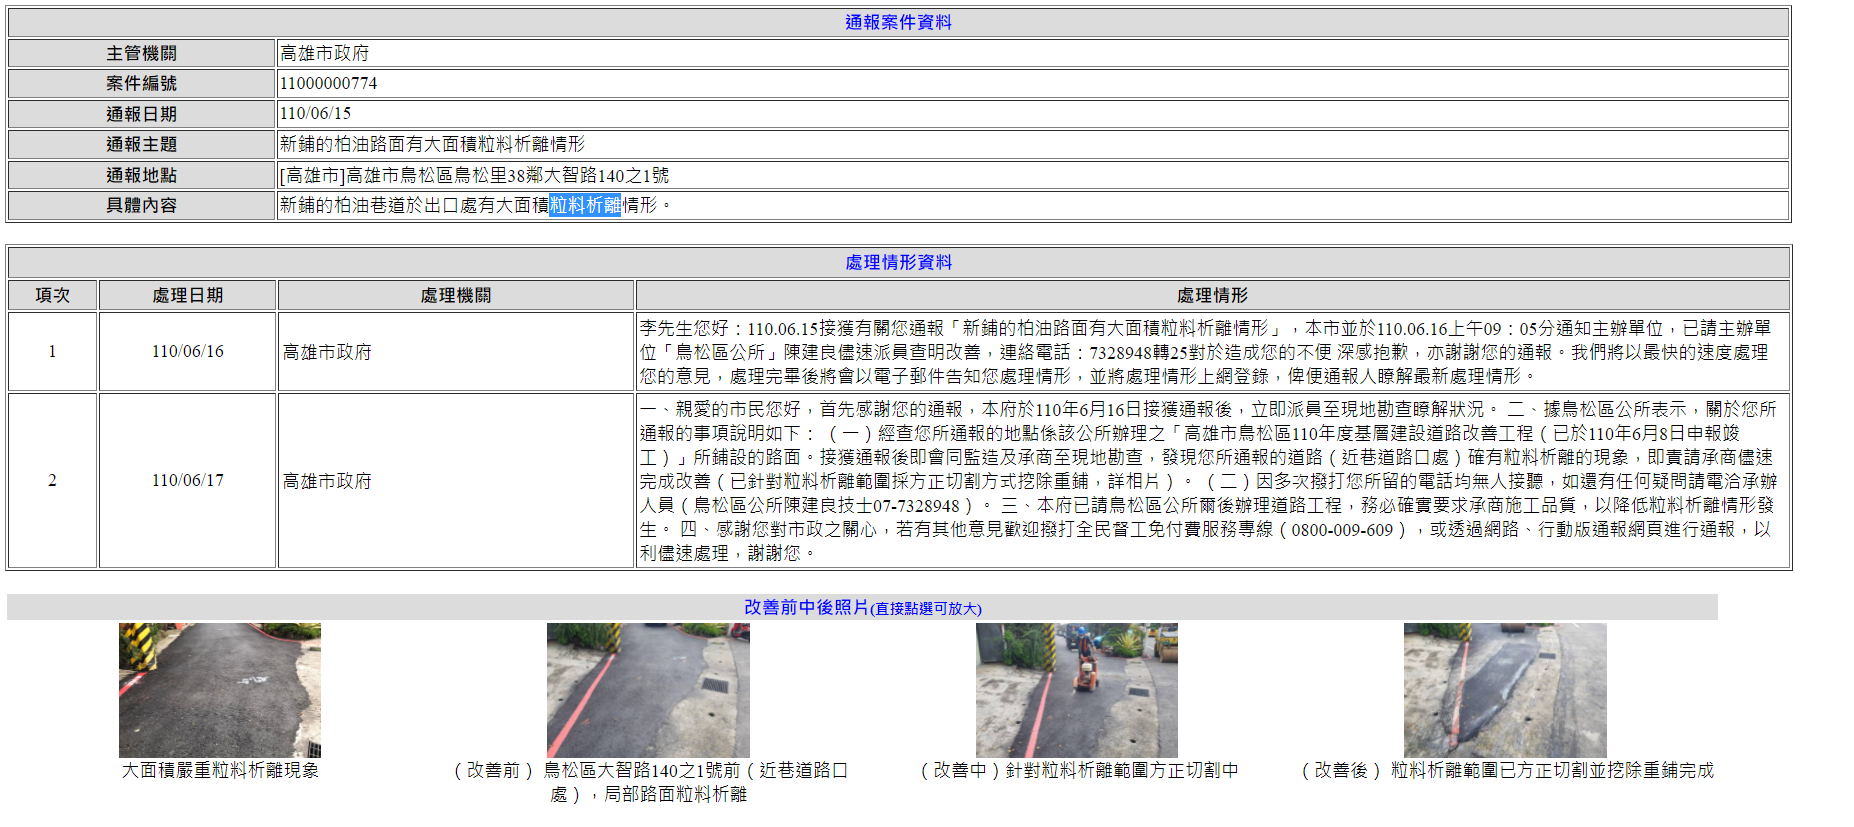
Task: Click the 處理情形資料 section header
Action: coord(898,262)
